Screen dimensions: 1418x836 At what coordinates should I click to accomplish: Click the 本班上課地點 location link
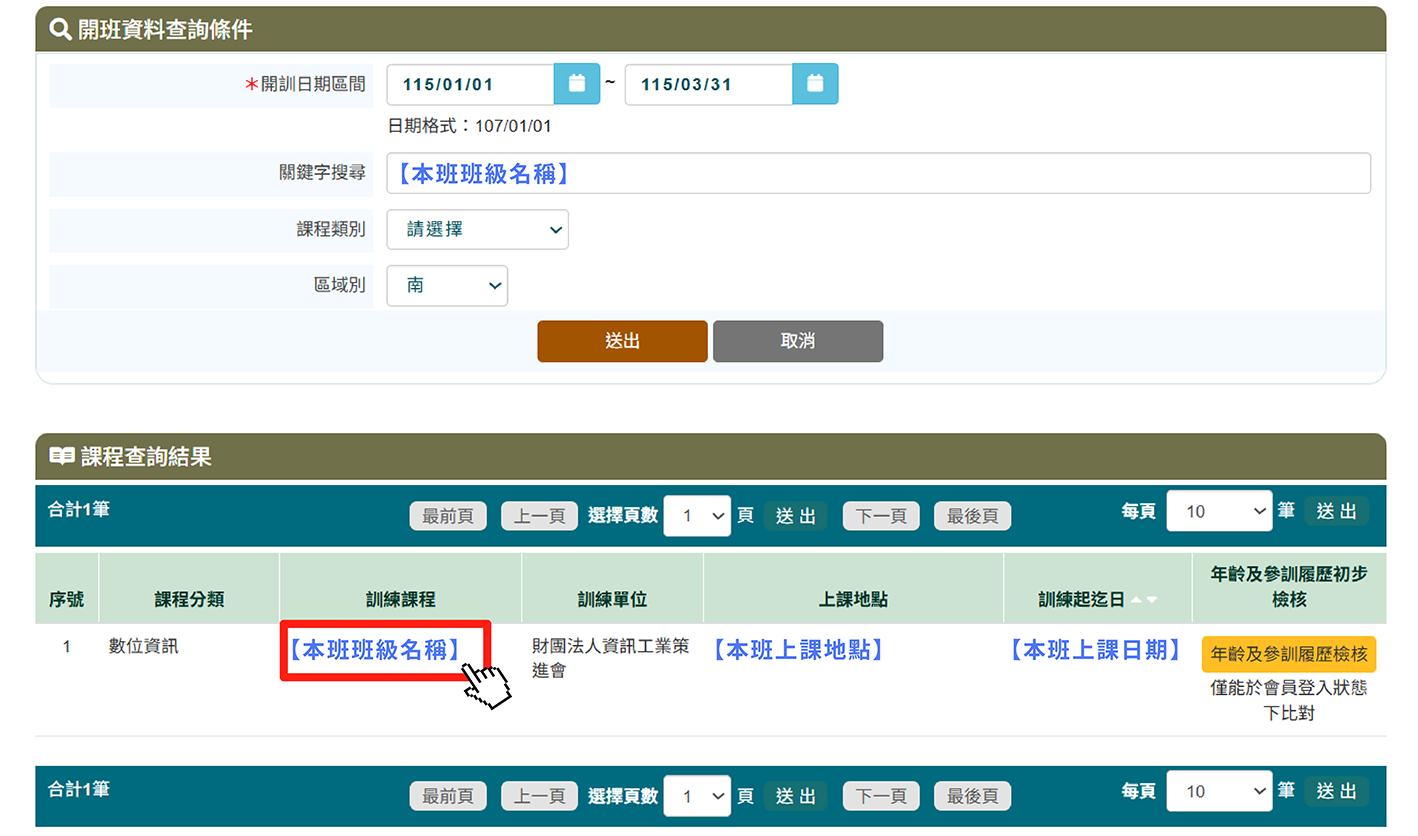point(797,650)
